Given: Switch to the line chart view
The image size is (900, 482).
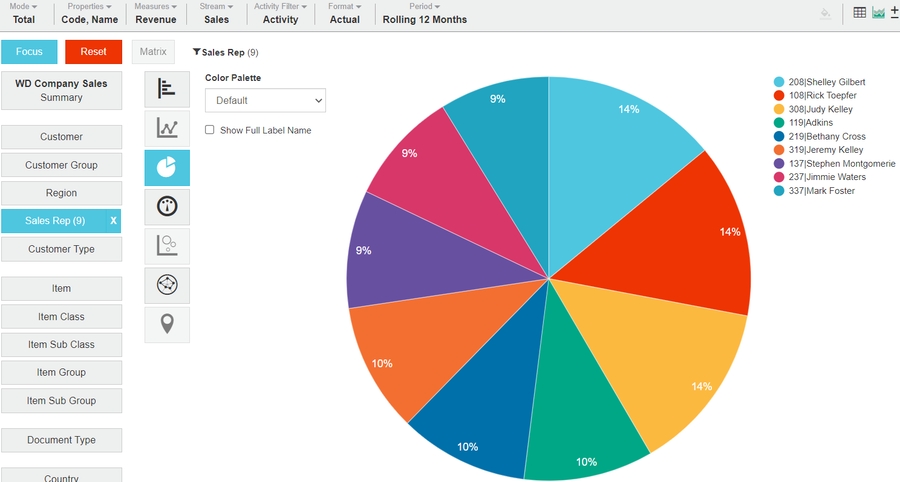Looking at the screenshot, I should tap(167, 128).
